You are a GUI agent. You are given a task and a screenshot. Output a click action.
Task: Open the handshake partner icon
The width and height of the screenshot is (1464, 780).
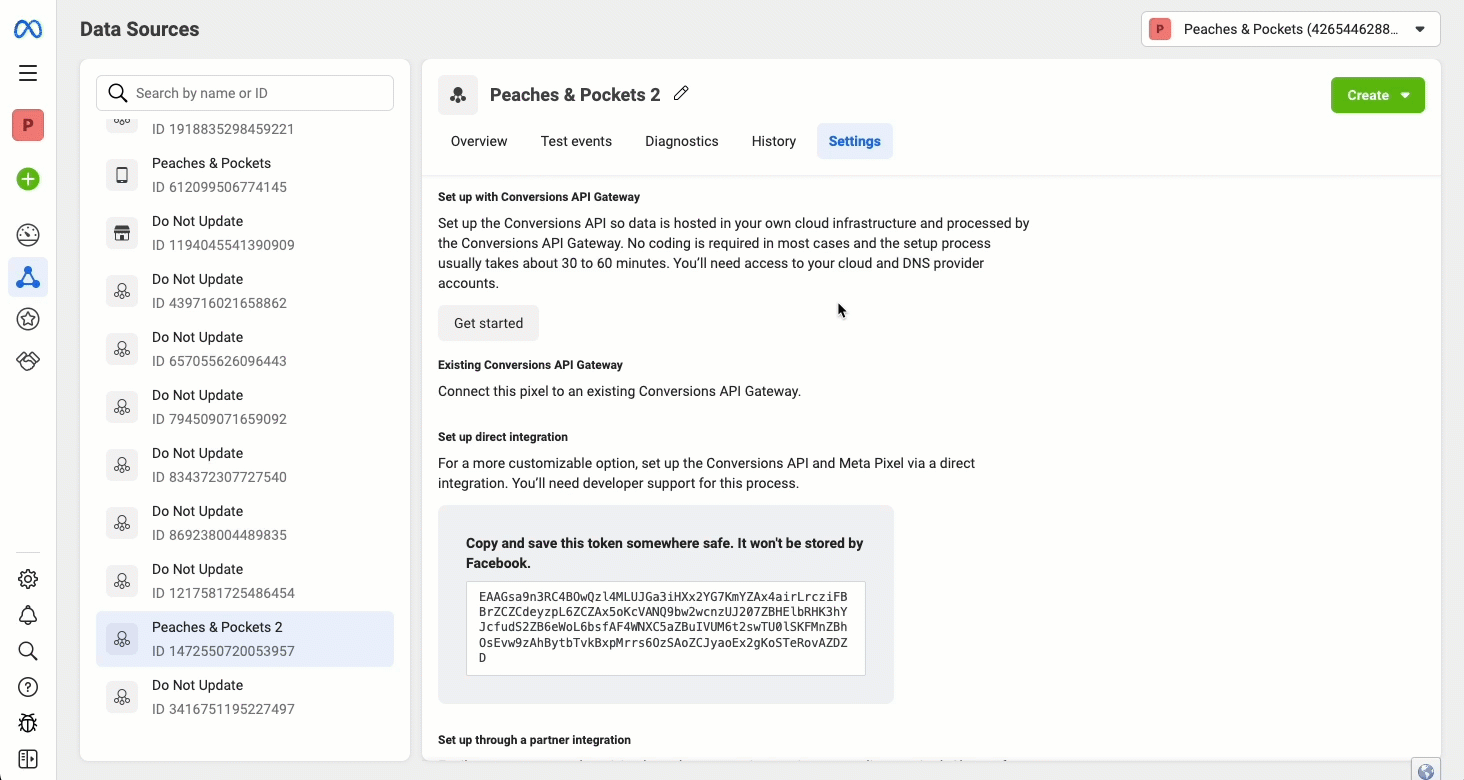pos(28,361)
